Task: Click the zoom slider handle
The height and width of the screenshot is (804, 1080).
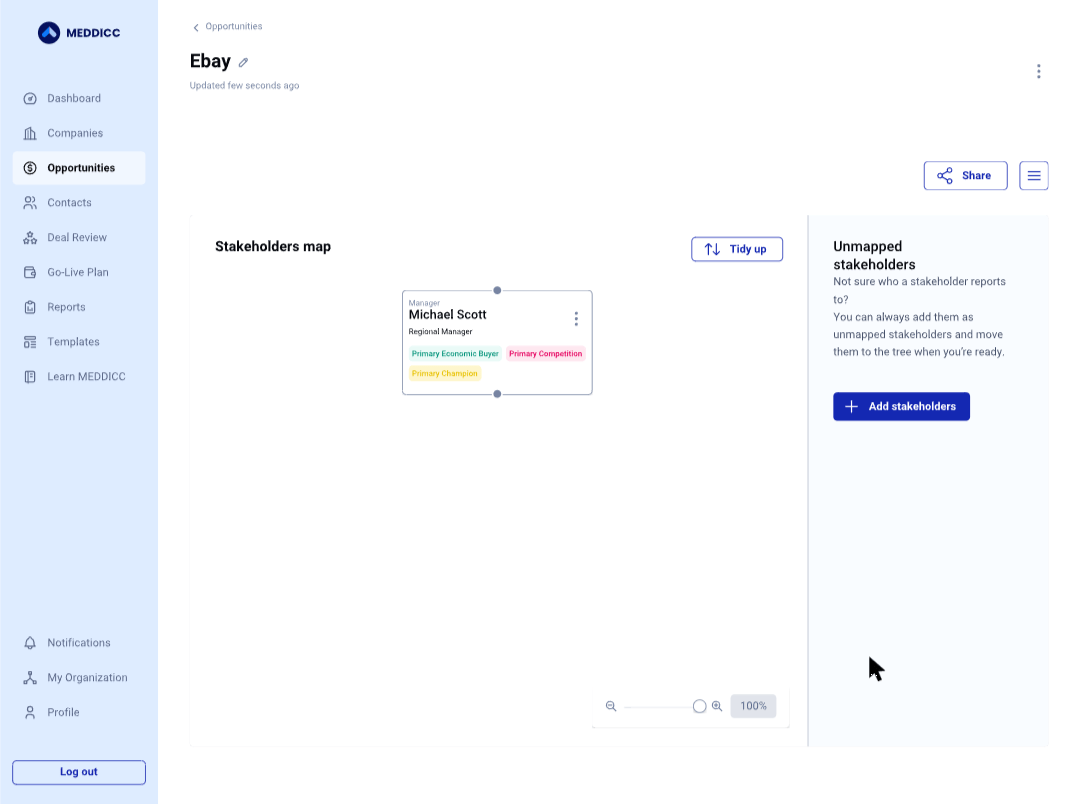Action: pyautogui.click(x=699, y=706)
